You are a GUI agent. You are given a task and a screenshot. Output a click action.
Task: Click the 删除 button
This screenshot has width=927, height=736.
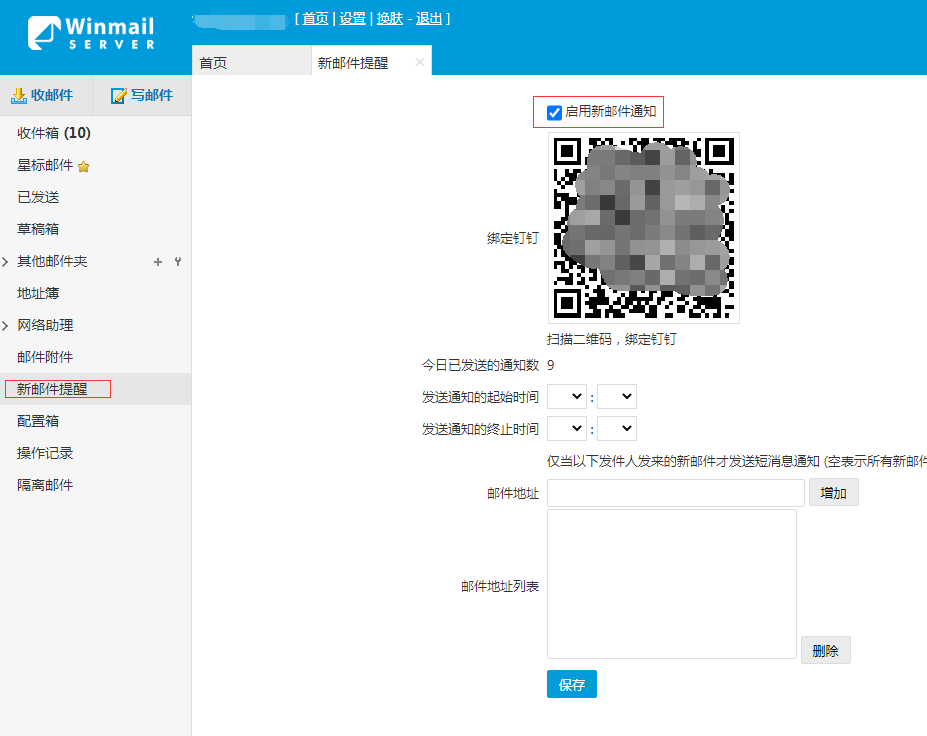(825, 651)
